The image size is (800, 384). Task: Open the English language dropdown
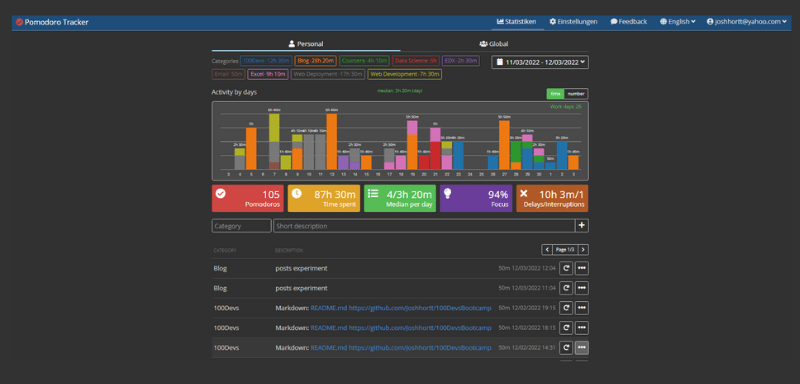point(678,22)
